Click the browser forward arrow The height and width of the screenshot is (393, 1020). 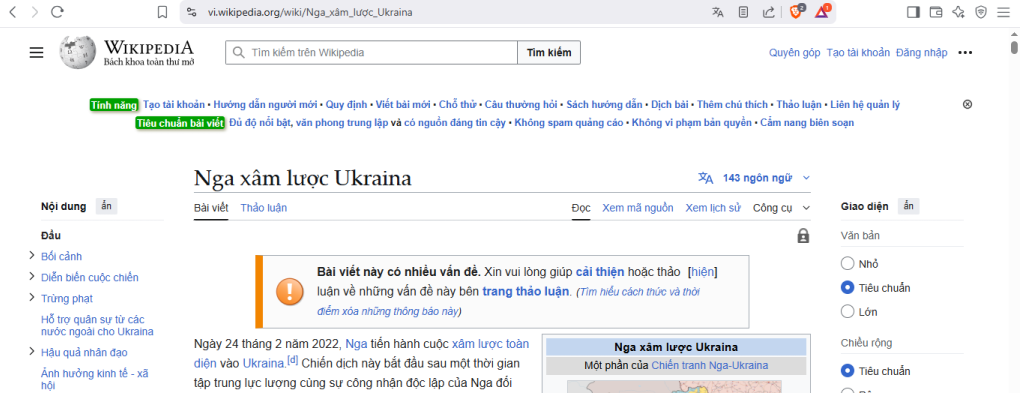point(35,12)
